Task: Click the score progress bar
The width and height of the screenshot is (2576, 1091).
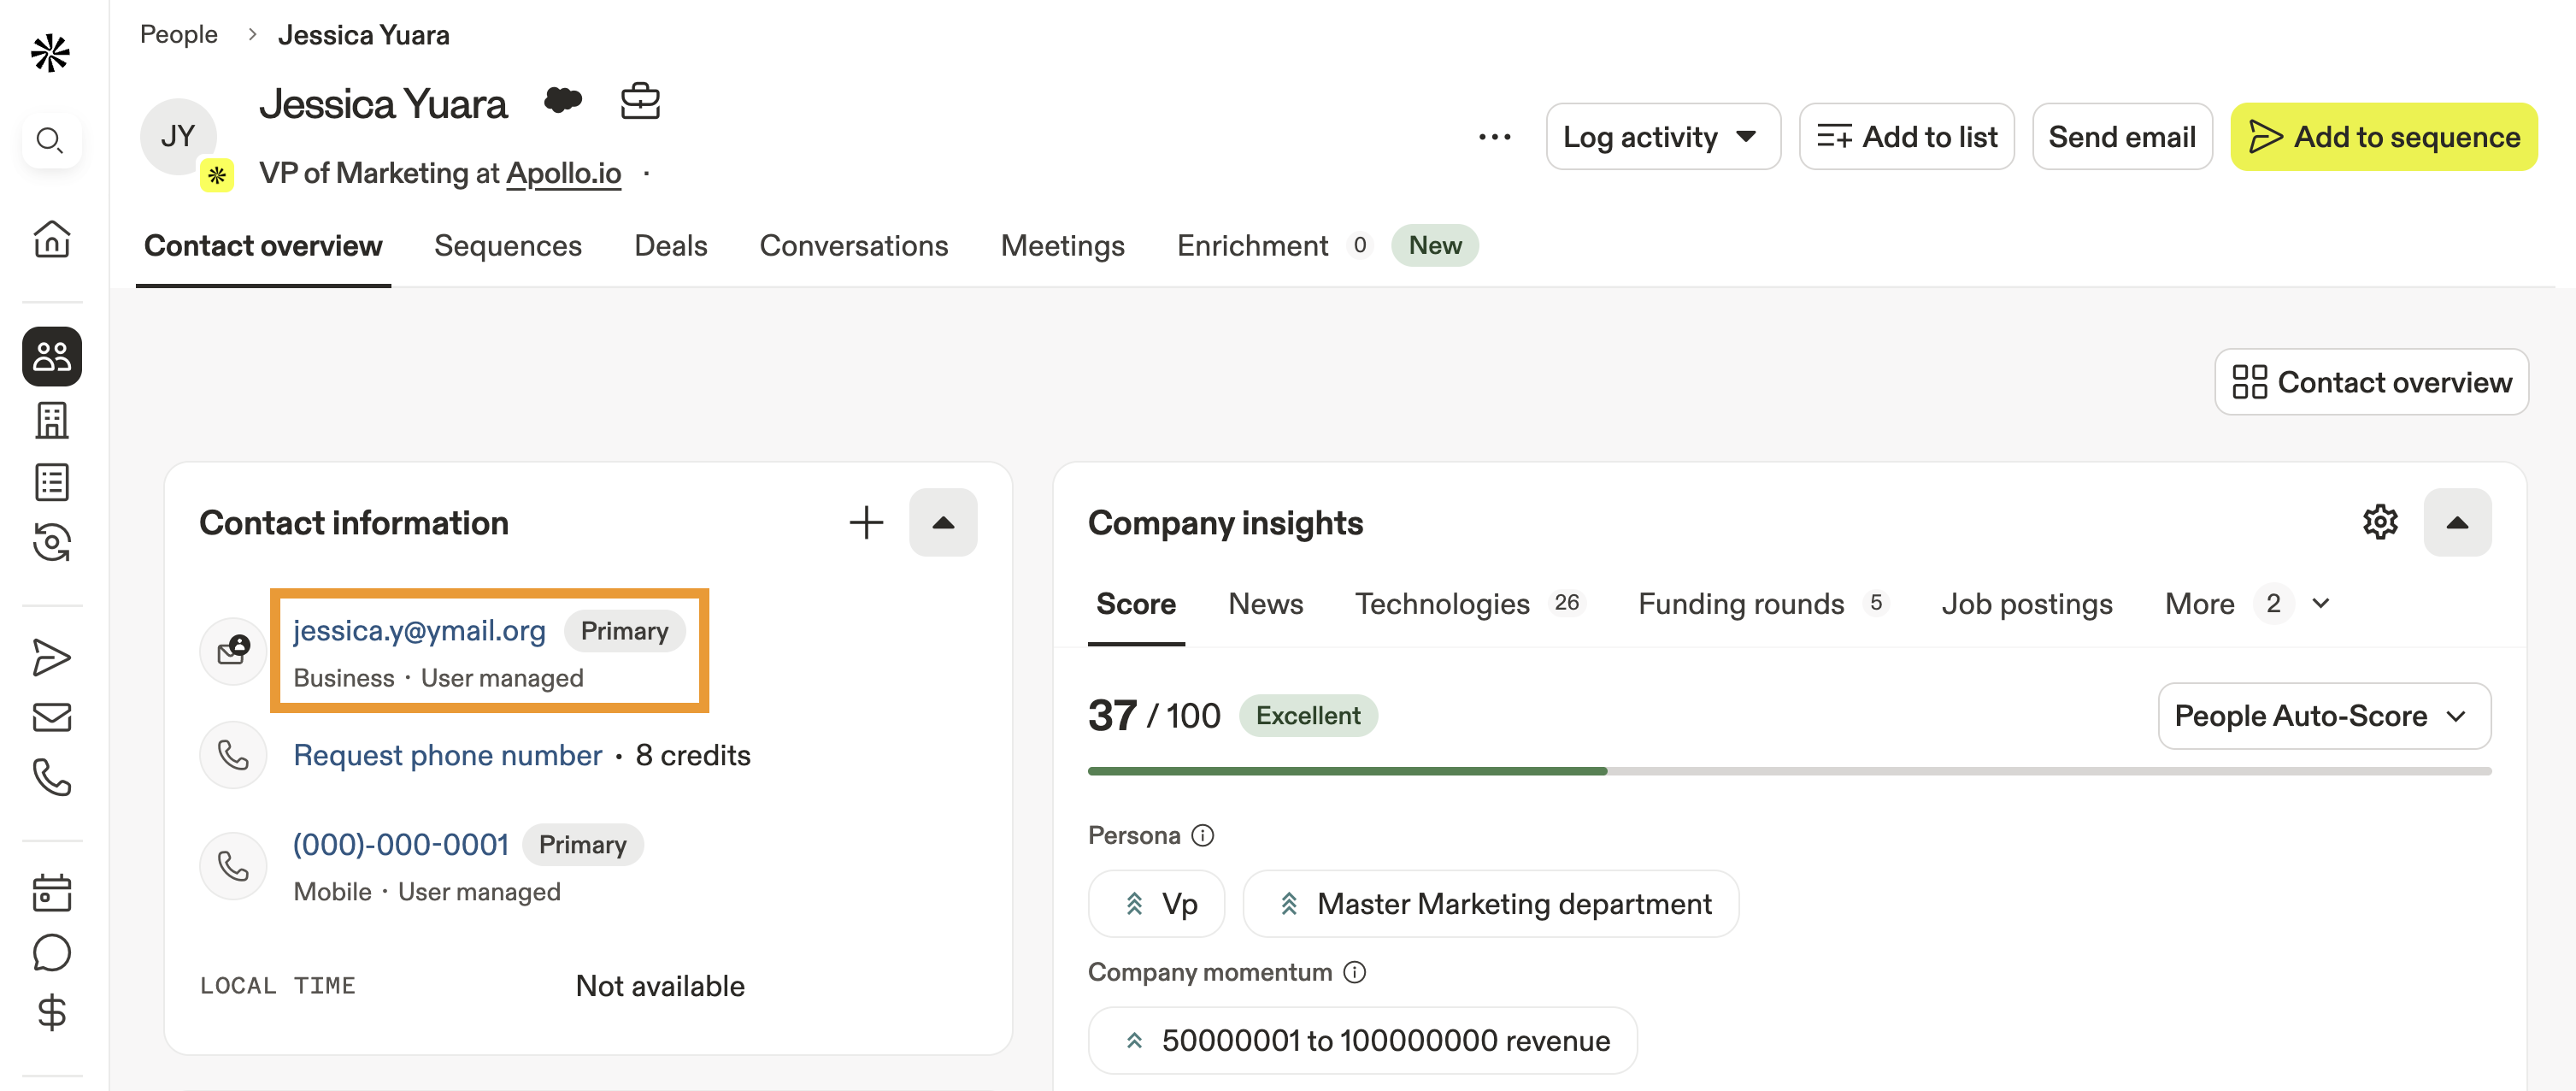Action: tap(1788, 771)
